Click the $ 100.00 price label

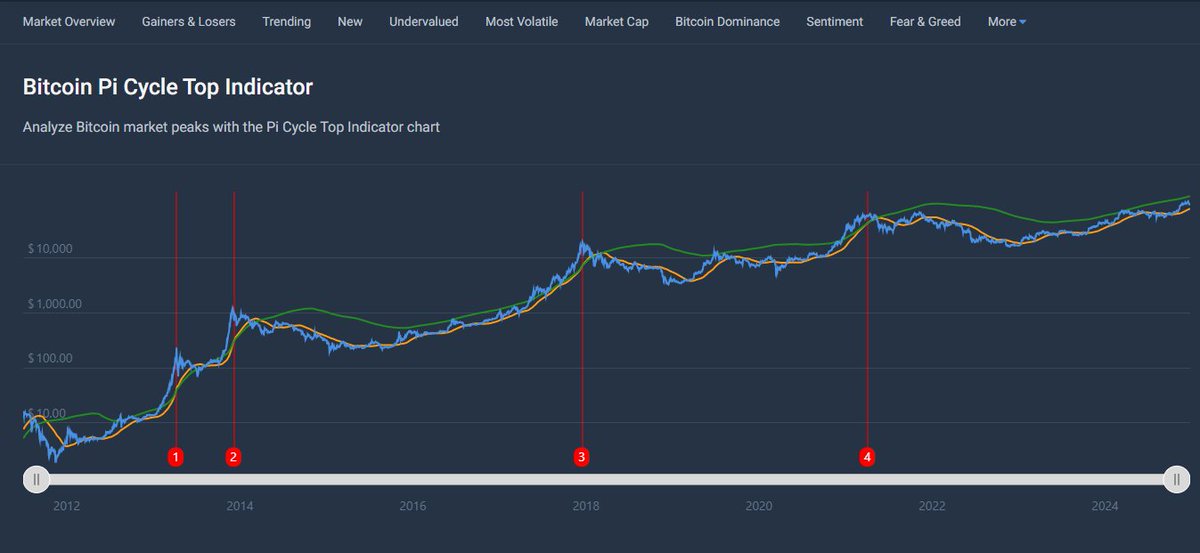coord(52,358)
